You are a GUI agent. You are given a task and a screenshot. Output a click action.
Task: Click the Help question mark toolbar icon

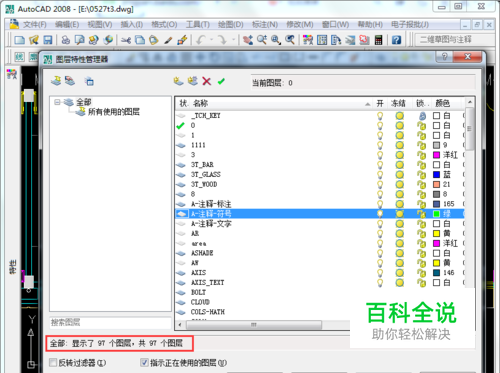pos(396,40)
